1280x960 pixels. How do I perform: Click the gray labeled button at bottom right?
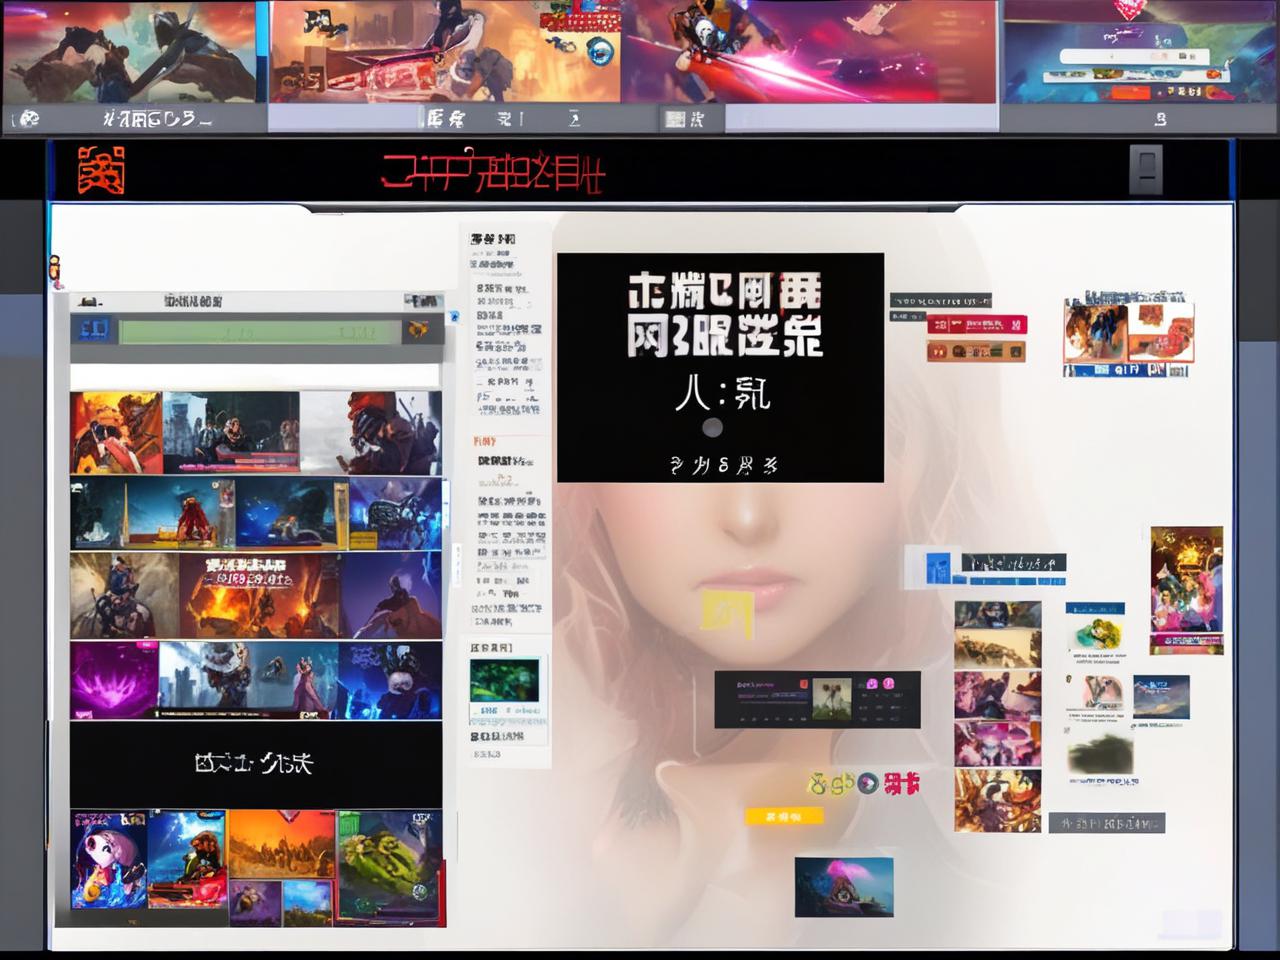(1106, 823)
